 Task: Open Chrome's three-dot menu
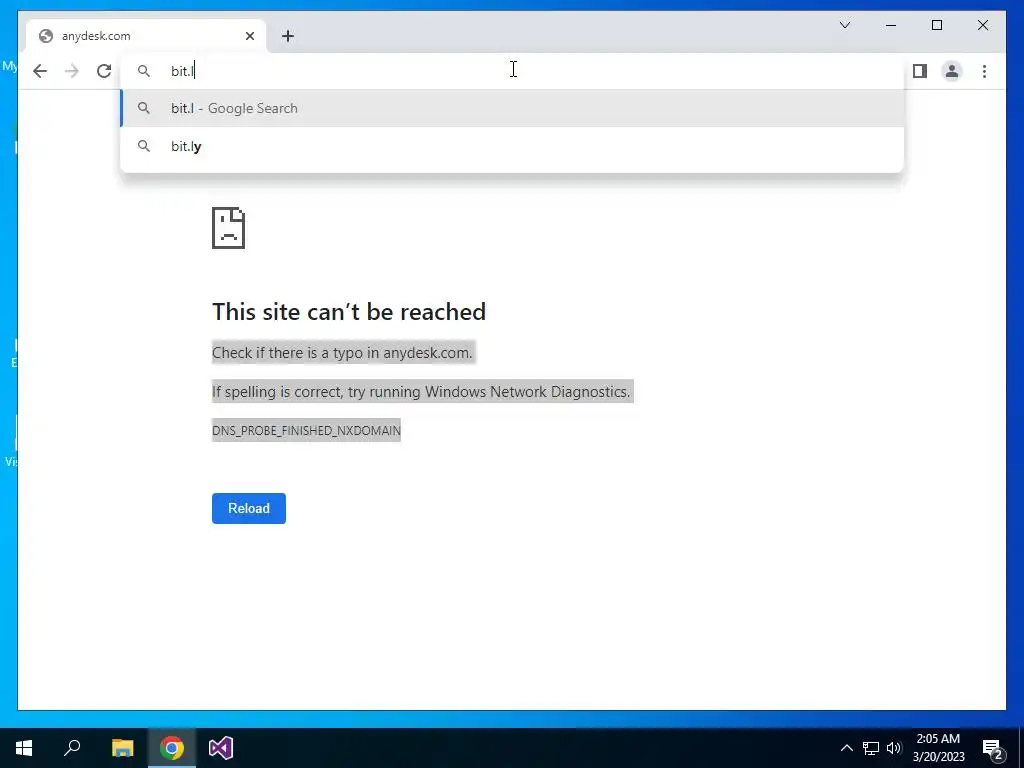coord(984,71)
